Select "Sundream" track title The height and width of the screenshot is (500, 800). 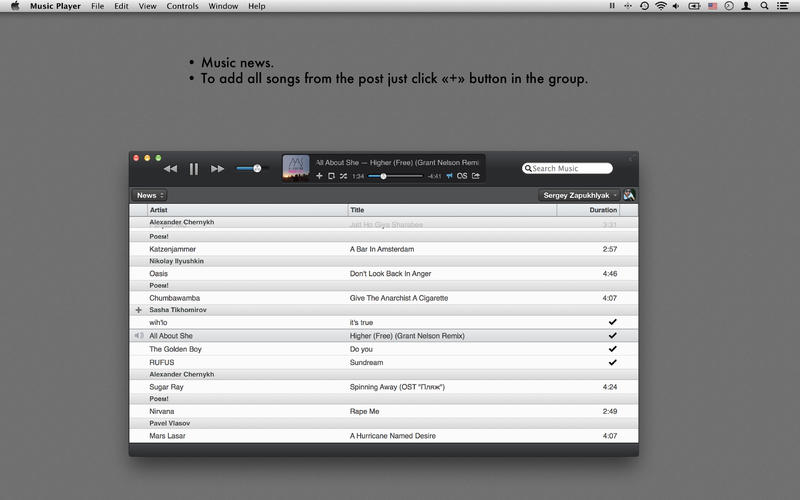366,362
